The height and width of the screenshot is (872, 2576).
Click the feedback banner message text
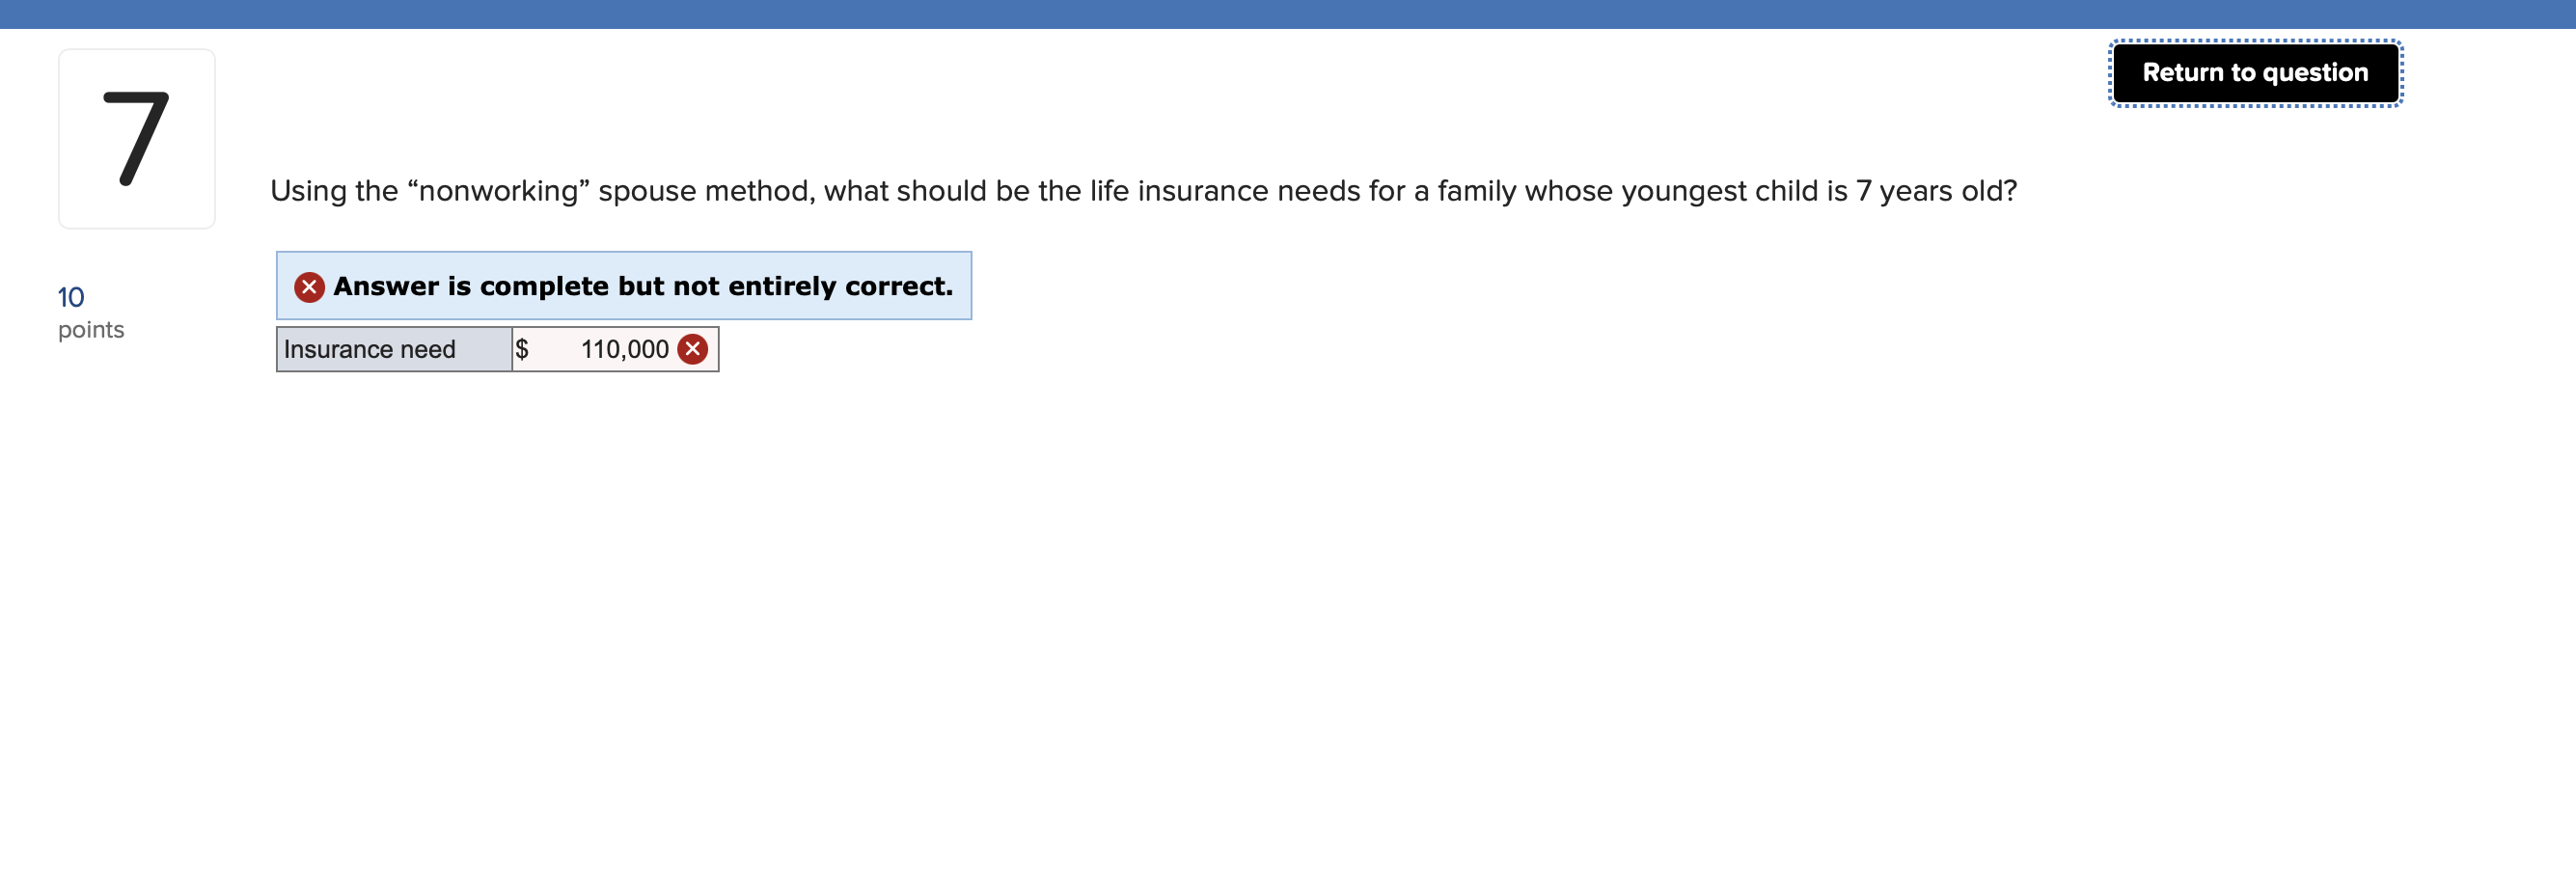pyautogui.click(x=643, y=286)
